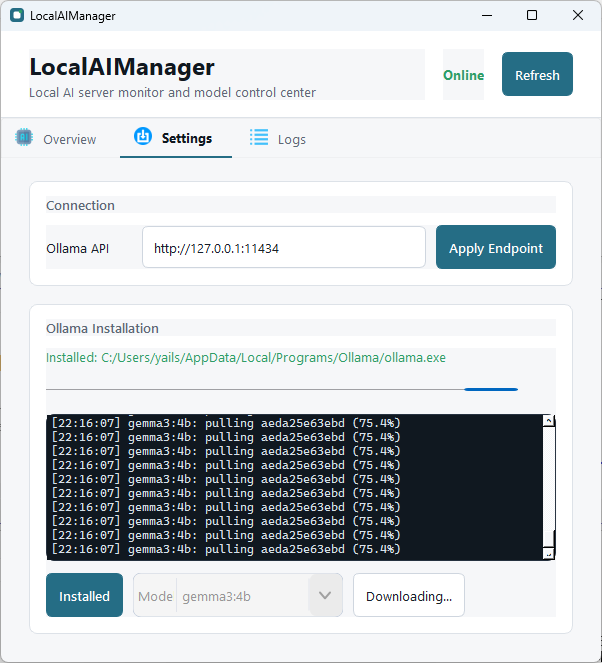This screenshot has height=663, width=602.
Task: Refresh the server status
Action: coord(537,74)
